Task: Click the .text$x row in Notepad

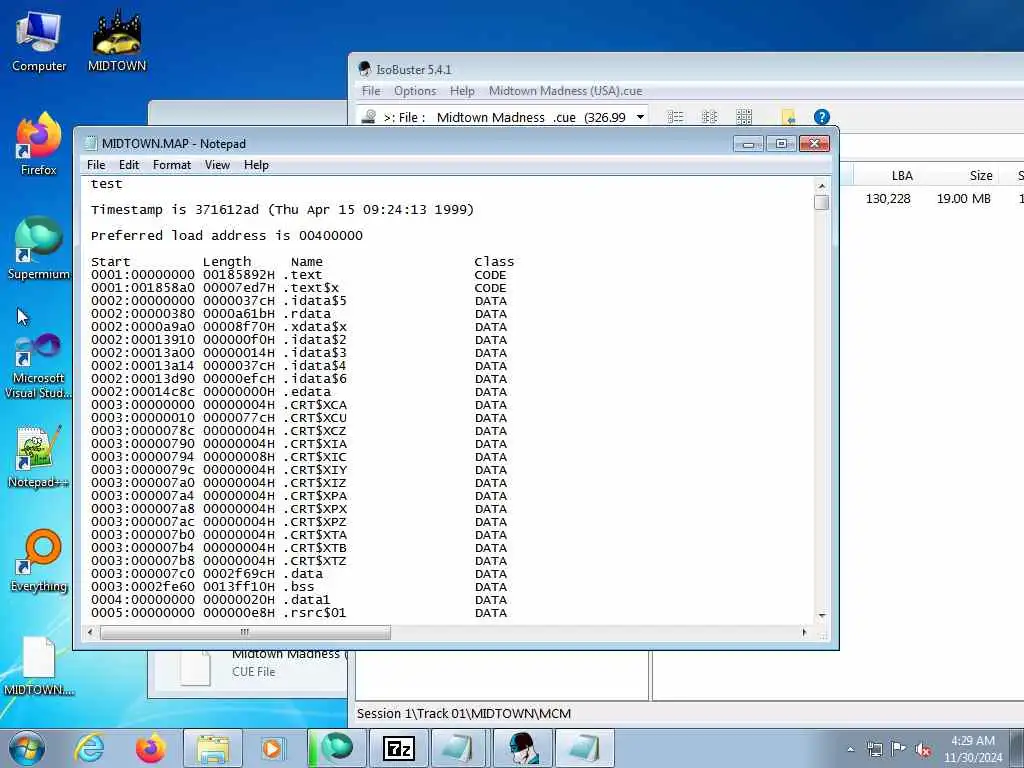Action: click(x=298, y=288)
